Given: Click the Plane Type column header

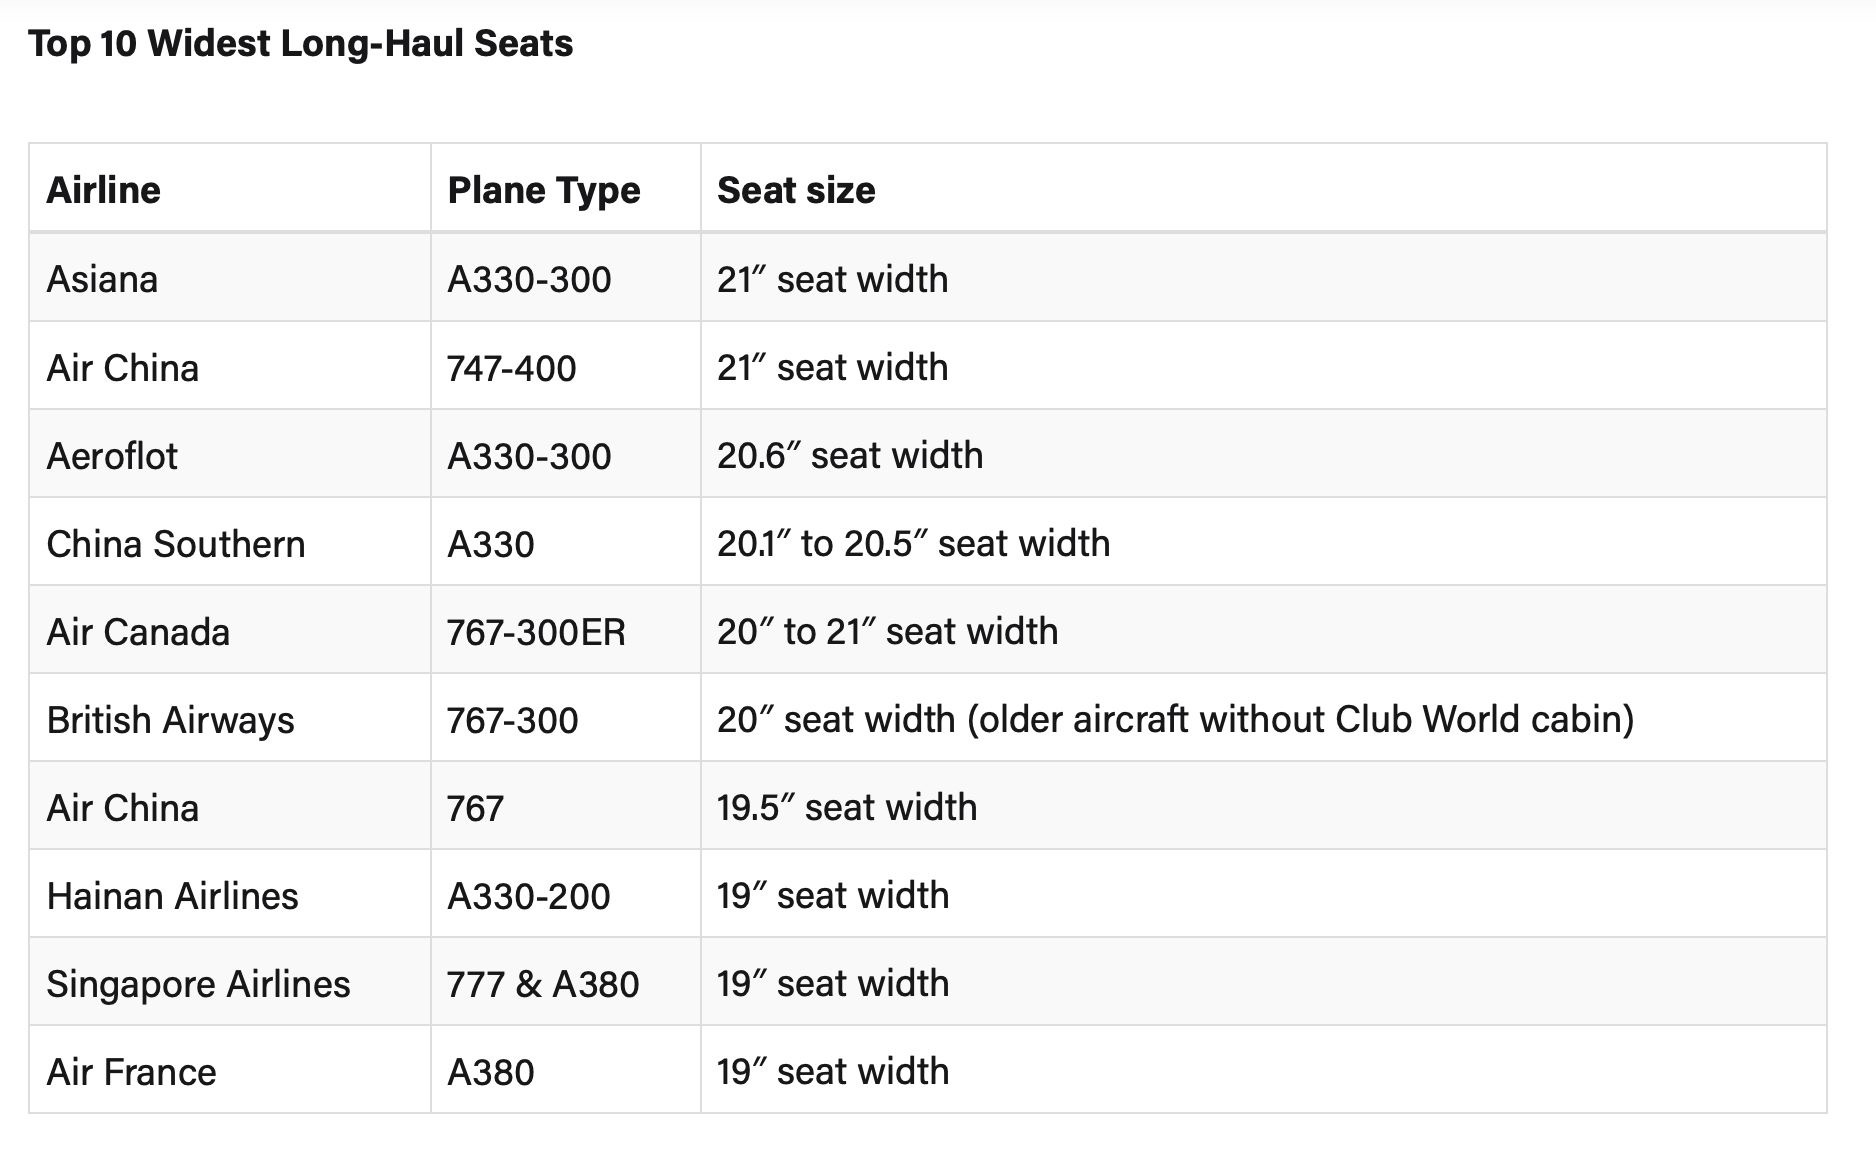Looking at the screenshot, I should coord(566,188).
